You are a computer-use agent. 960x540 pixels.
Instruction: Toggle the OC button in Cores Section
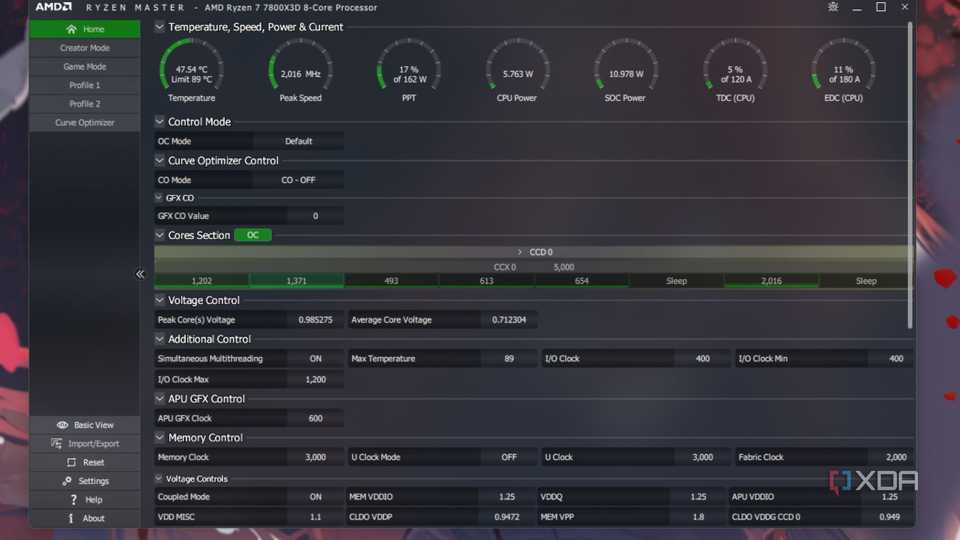[253, 235]
